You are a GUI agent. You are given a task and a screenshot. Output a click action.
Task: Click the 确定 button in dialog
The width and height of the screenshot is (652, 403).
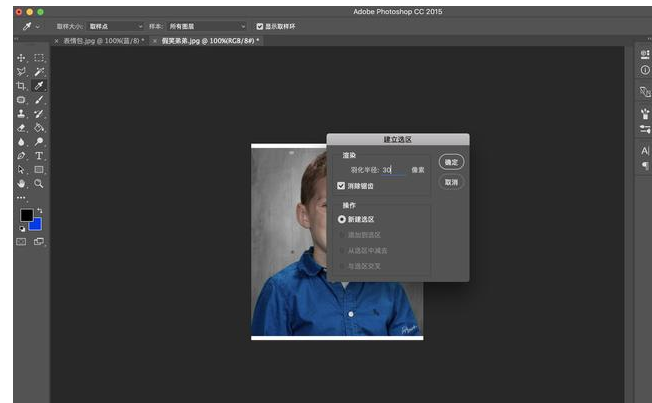pos(451,162)
